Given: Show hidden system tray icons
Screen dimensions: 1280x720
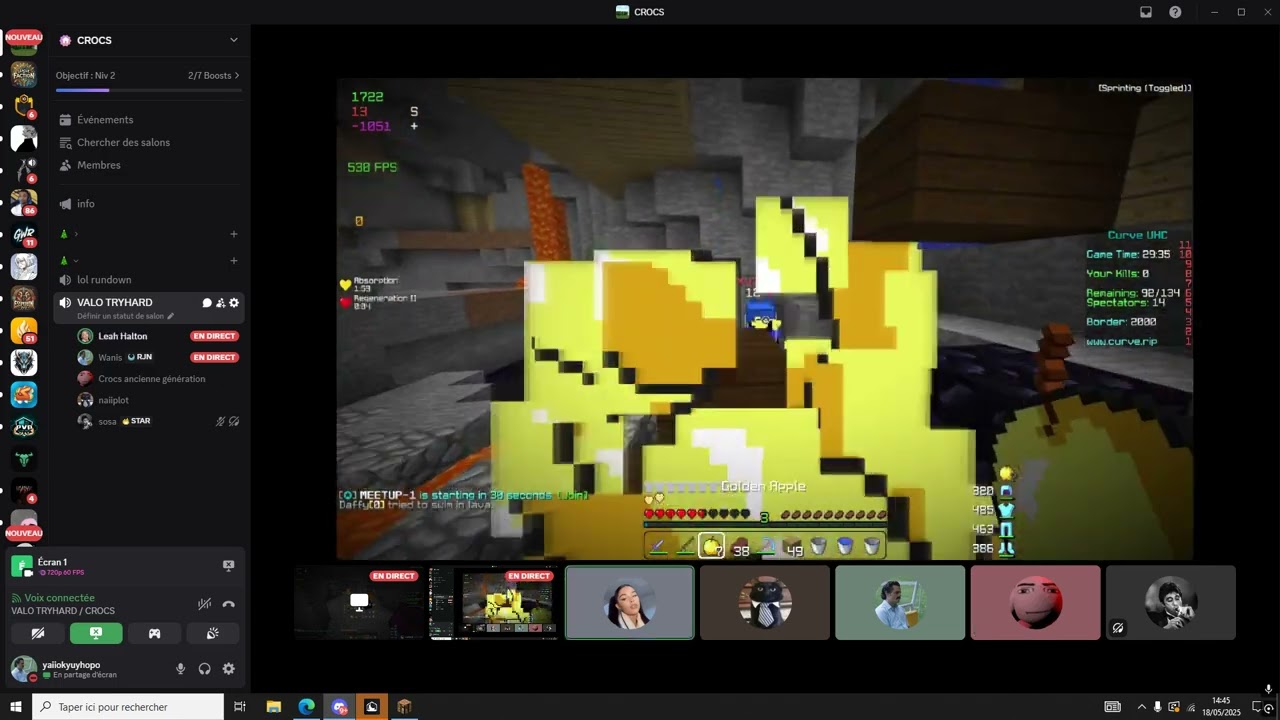Looking at the screenshot, I should [x=1142, y=707].
